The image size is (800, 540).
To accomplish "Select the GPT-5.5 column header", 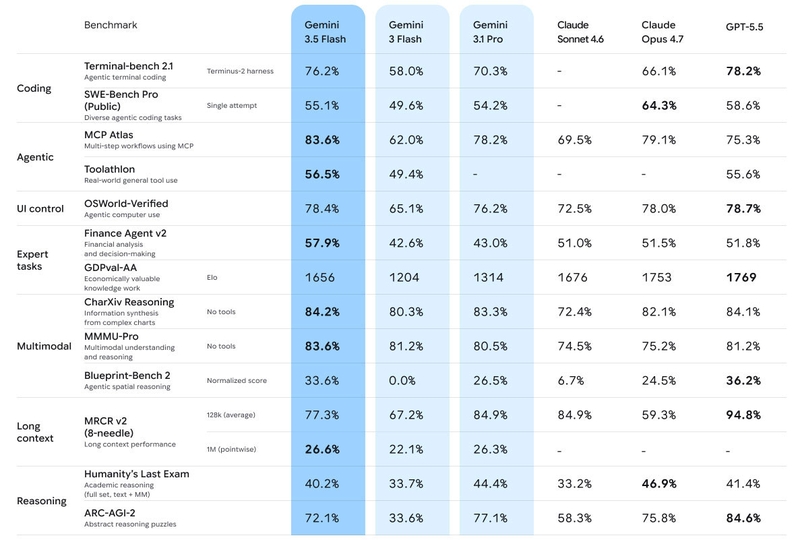I will (x=744, y=27).
